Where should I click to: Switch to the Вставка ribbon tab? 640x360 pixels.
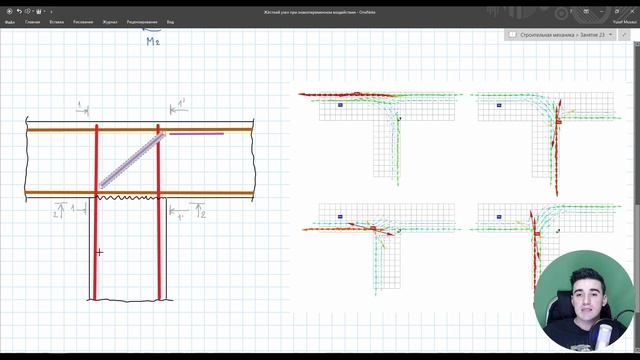[x=57, y=22]
